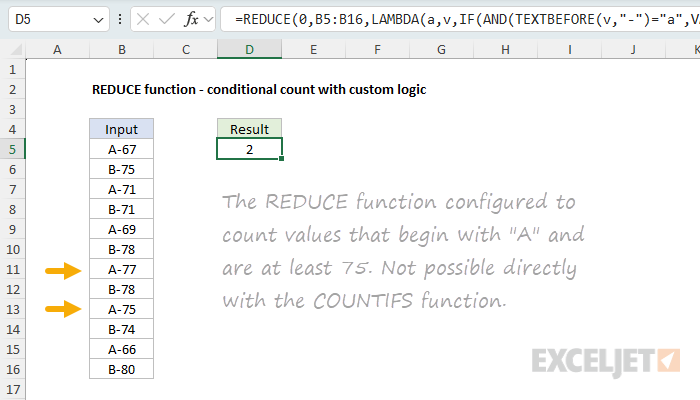Select row 6 header
Viewport: 700px width, 400px height.
(12, 169)
